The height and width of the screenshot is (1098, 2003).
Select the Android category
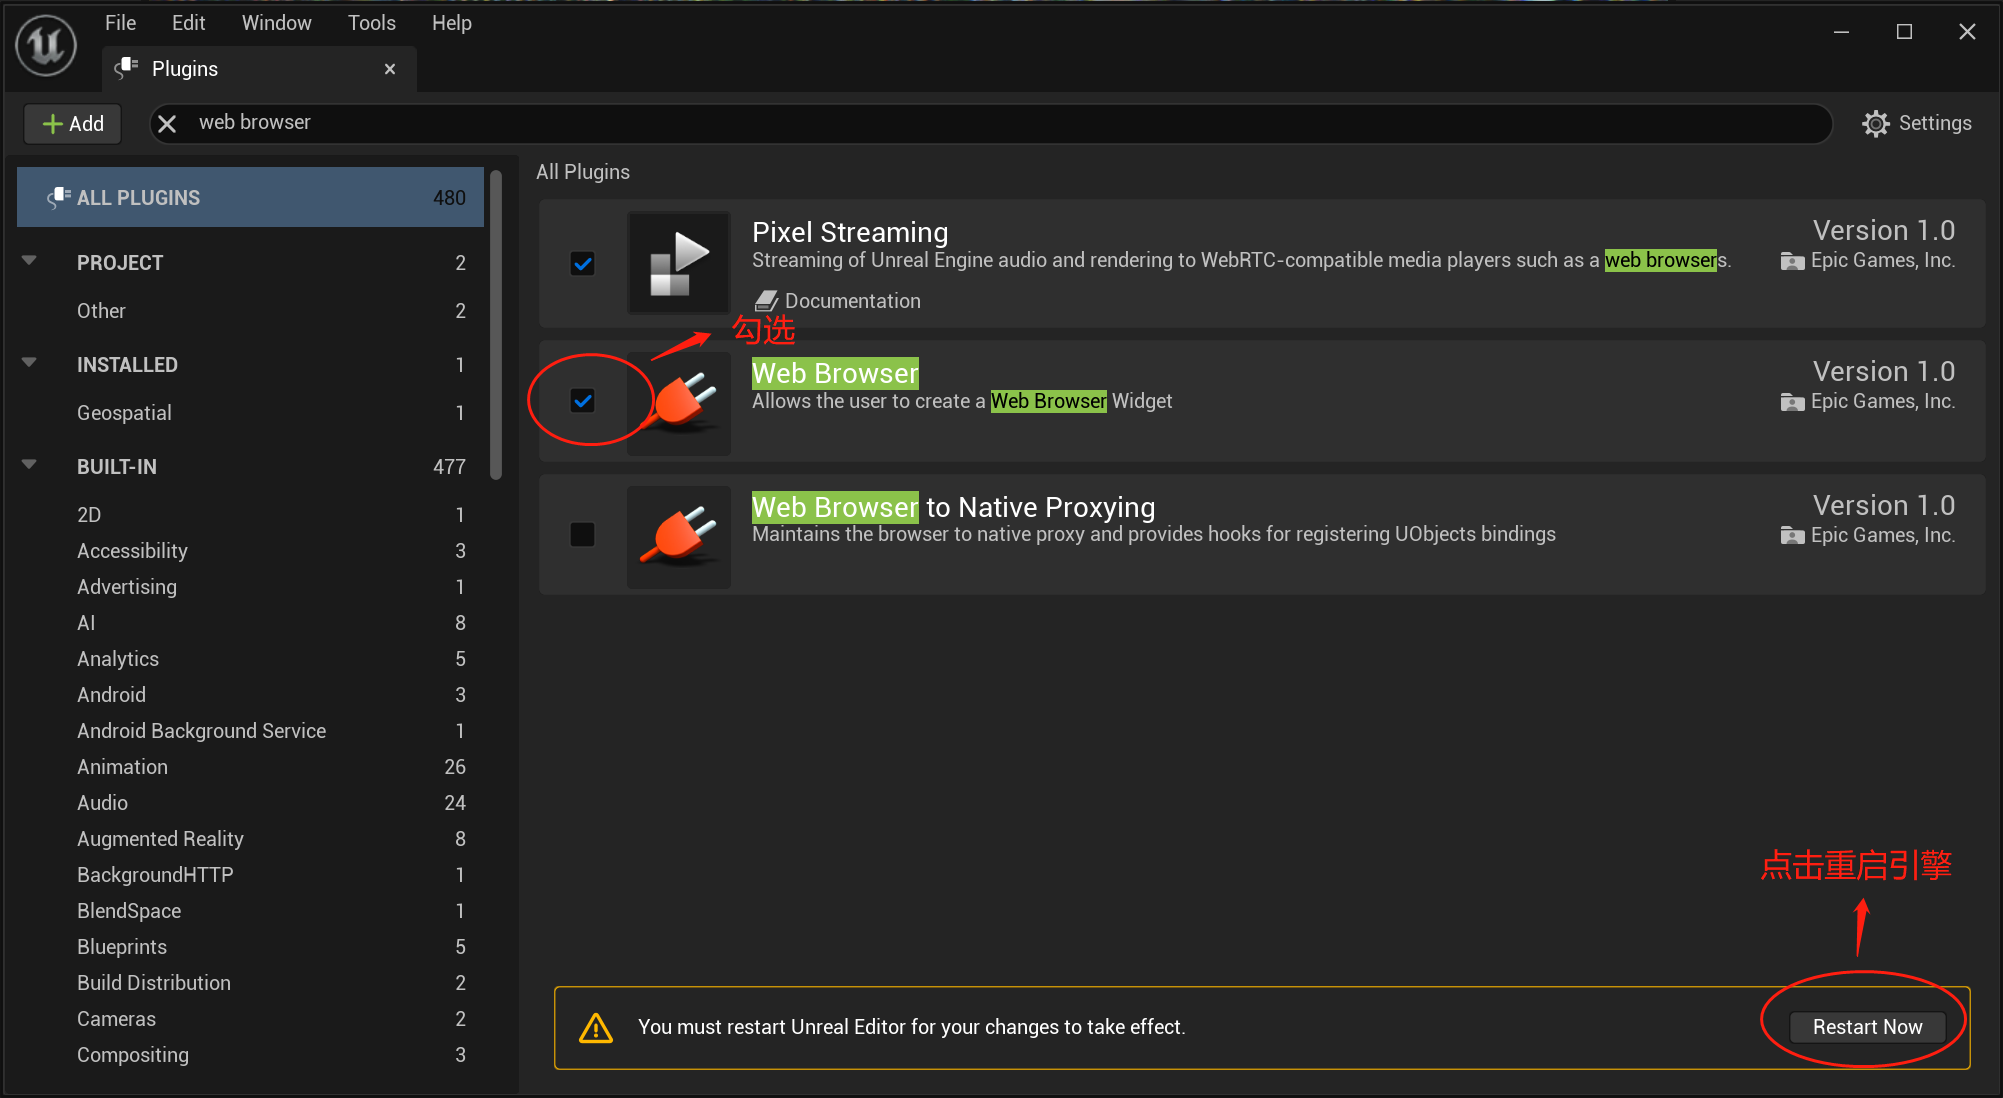[x=250, y=695]
